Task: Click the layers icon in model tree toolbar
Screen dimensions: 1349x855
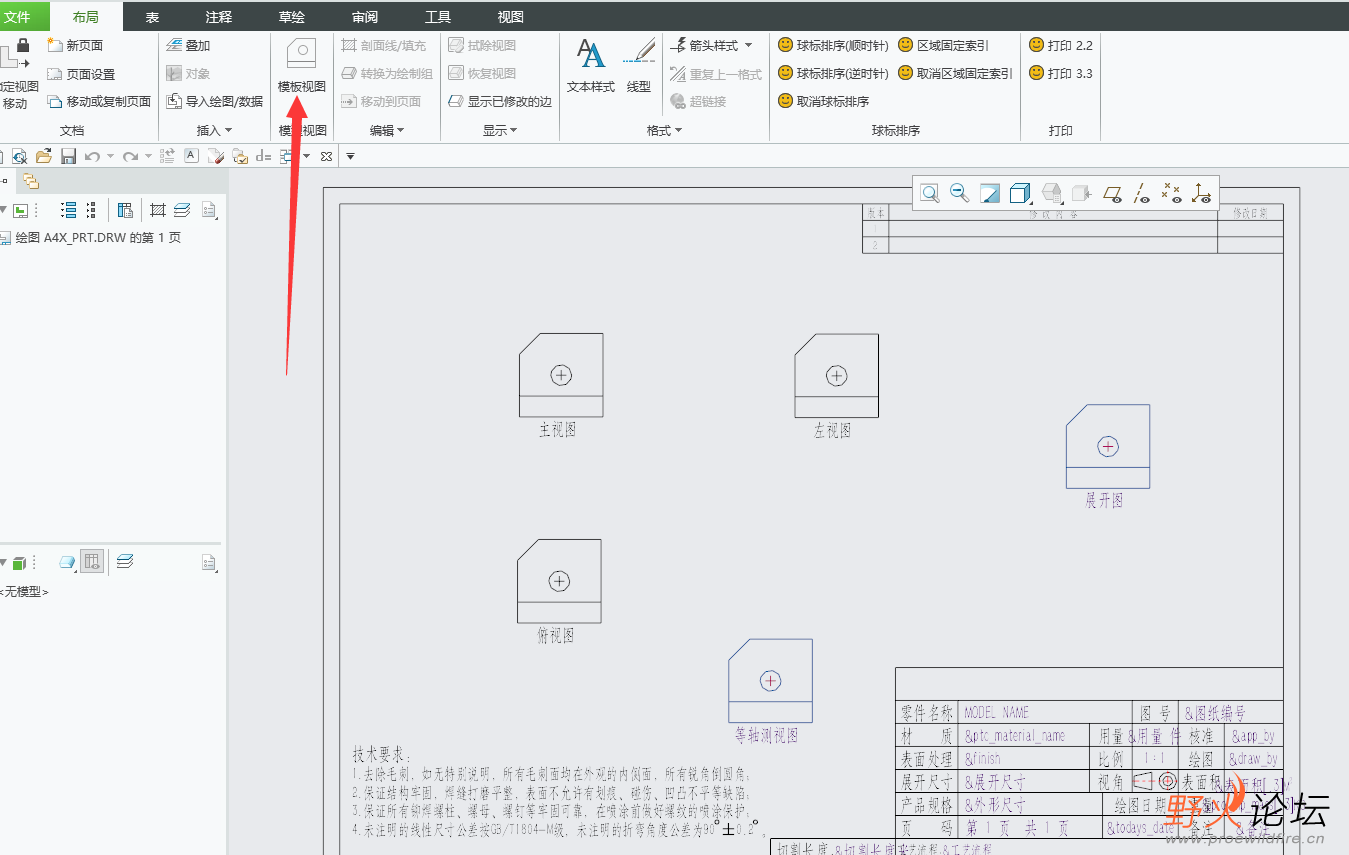Action: pos(125,562)
